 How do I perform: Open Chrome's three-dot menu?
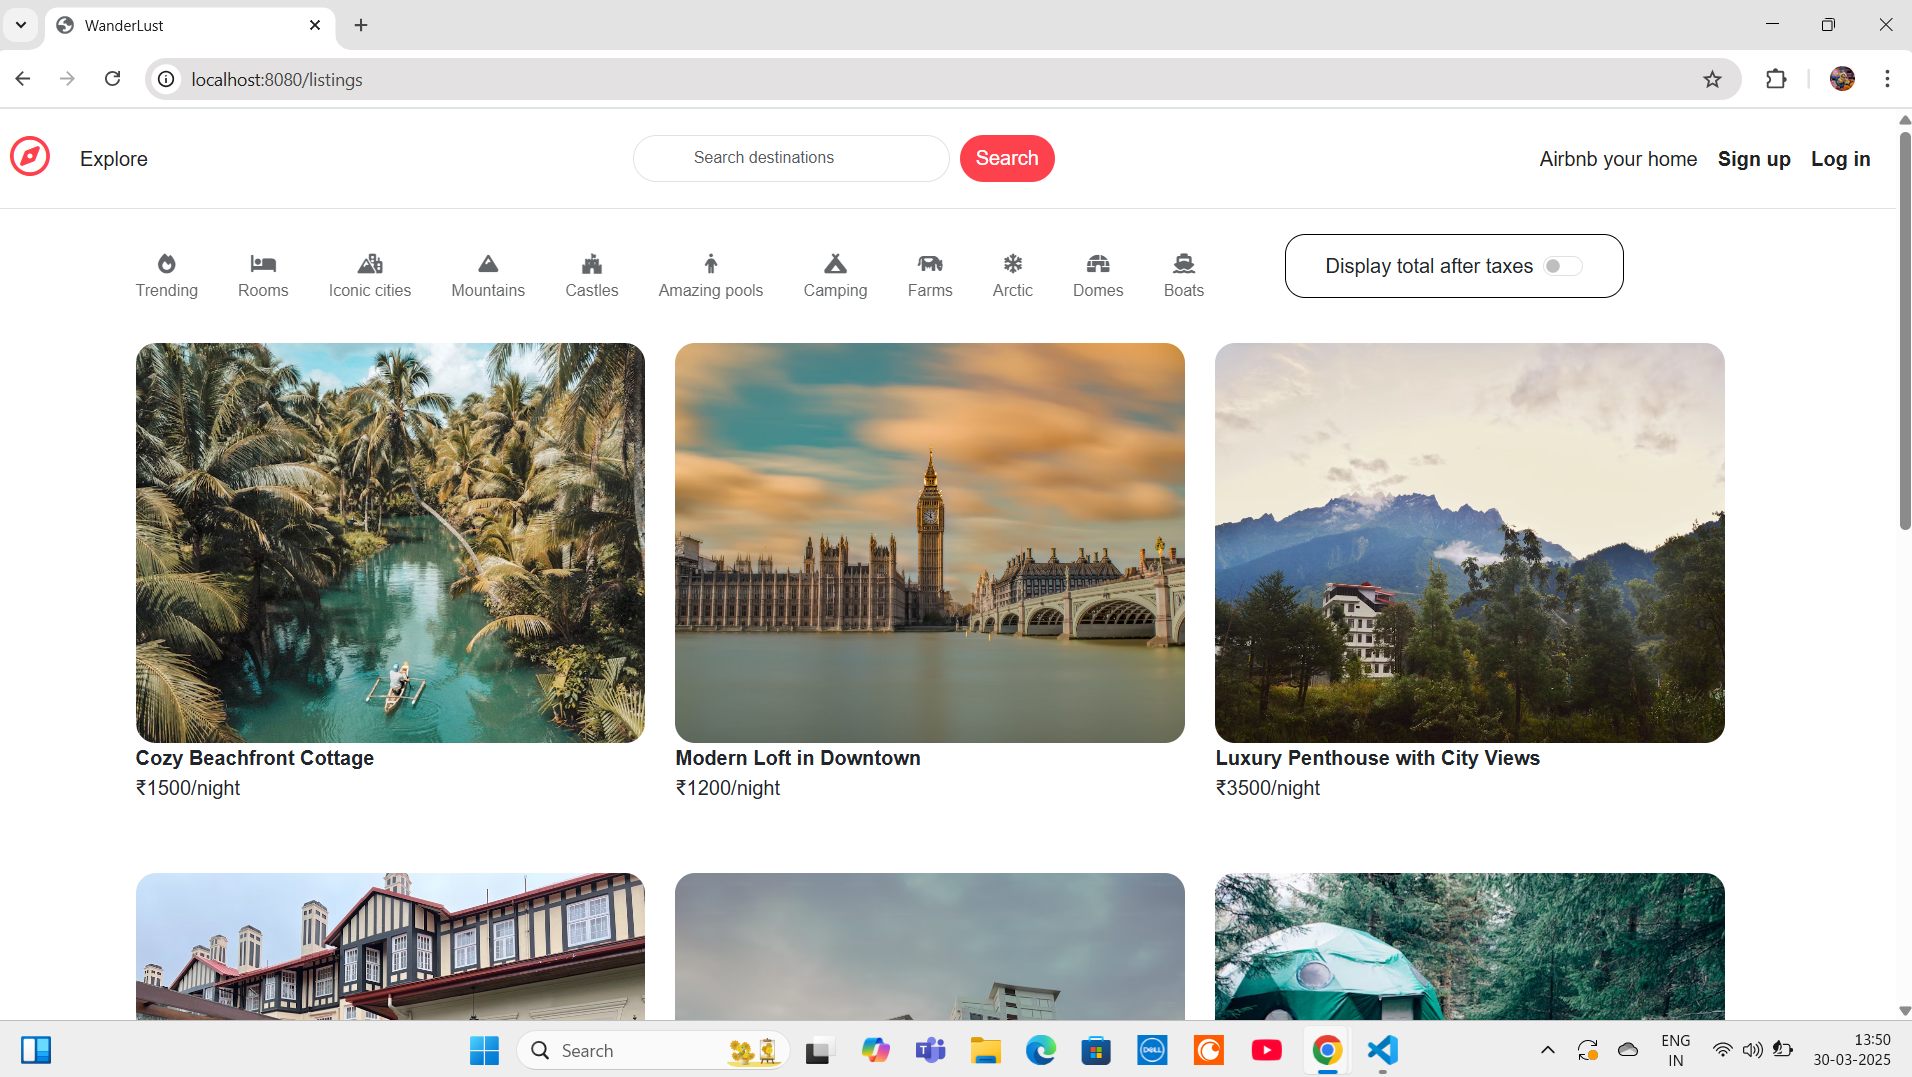tap(1887, 79)
